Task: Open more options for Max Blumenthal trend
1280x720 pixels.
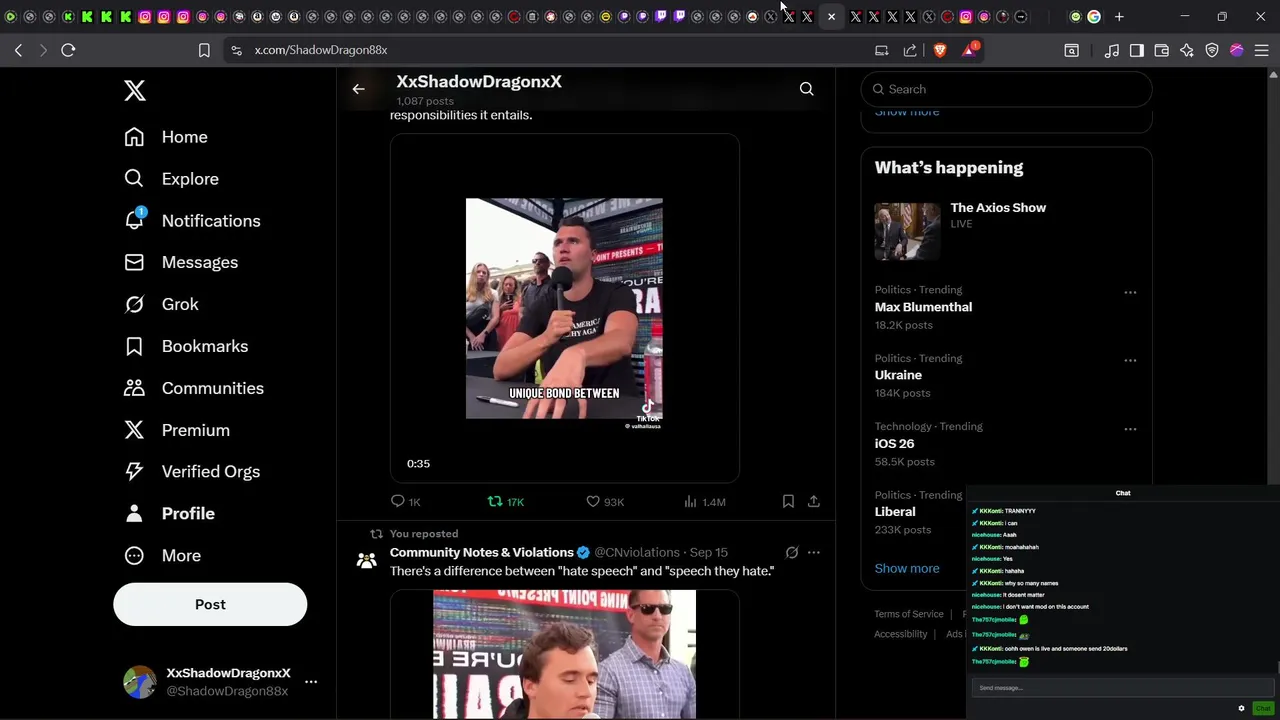Action: click(1130, 293)
